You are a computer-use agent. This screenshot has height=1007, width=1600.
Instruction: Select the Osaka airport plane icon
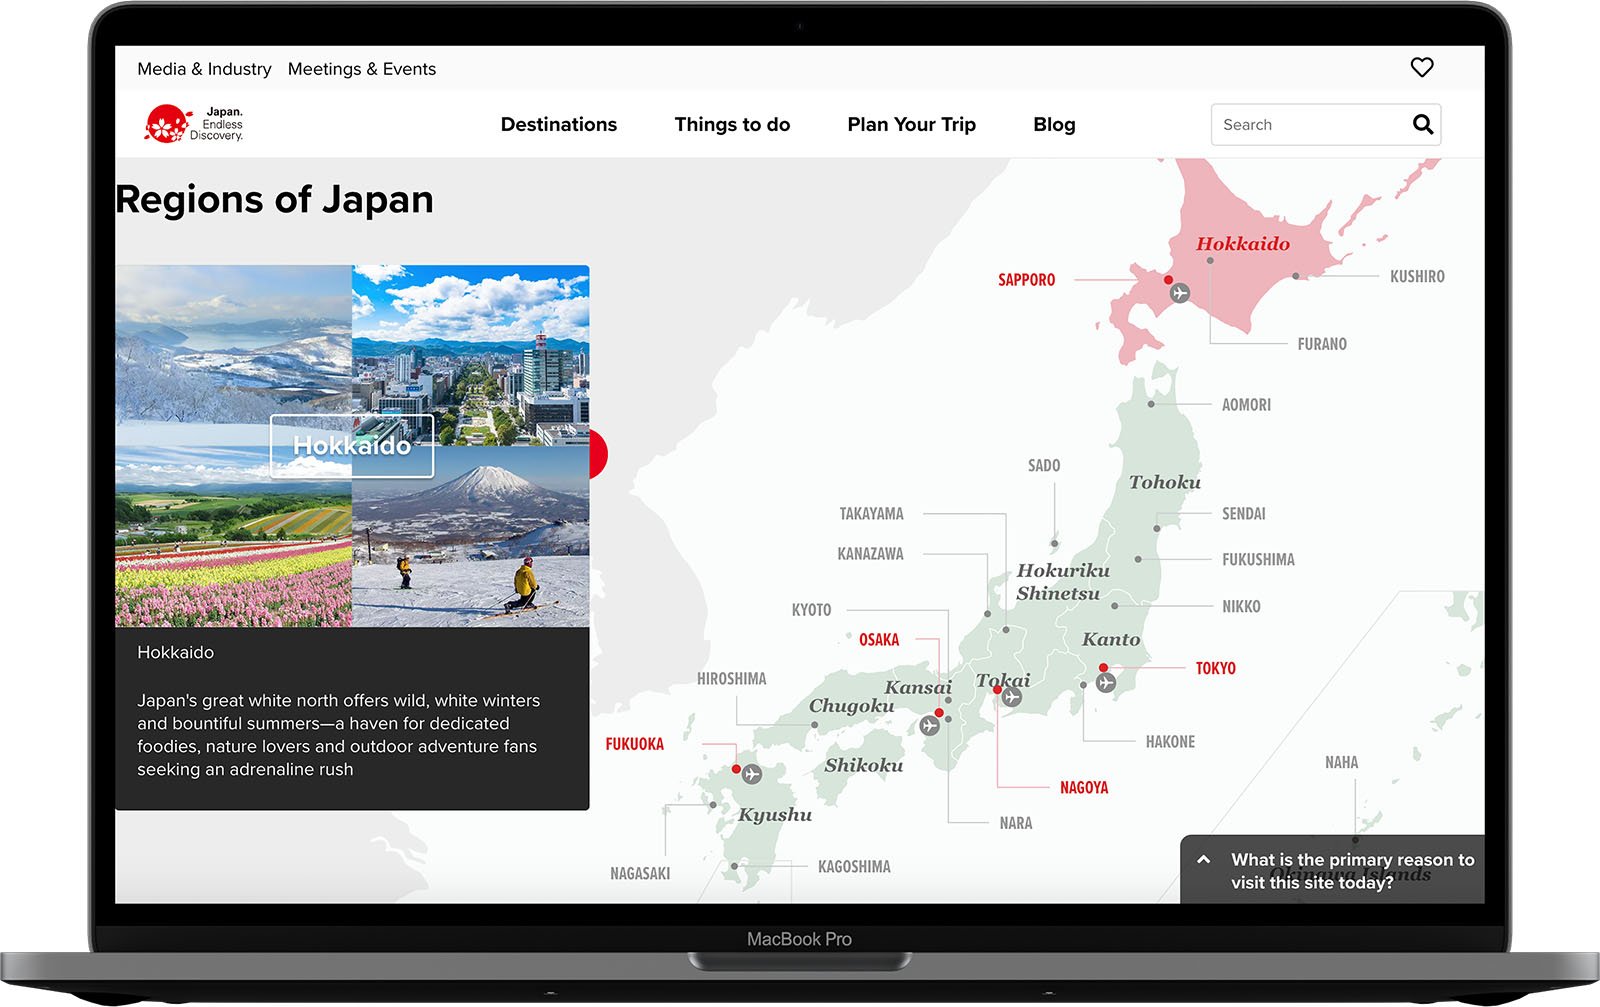click(930, 726)
